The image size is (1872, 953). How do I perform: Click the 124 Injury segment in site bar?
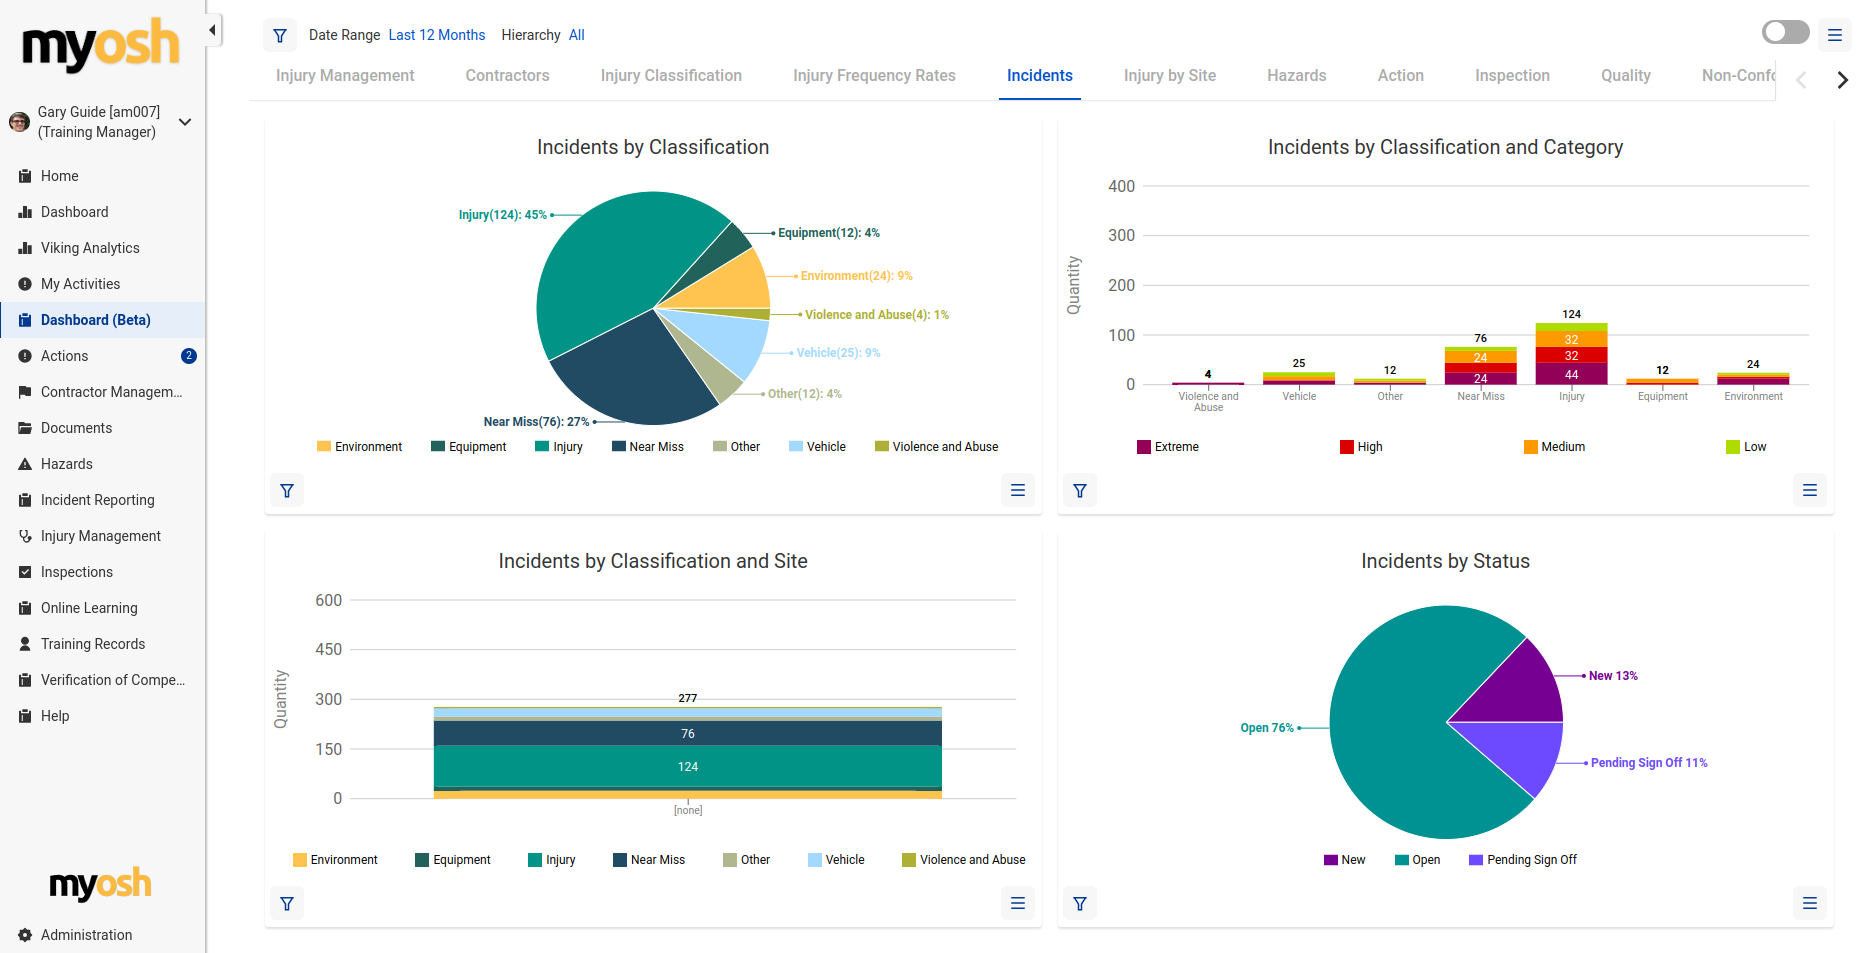pos(688,767)
